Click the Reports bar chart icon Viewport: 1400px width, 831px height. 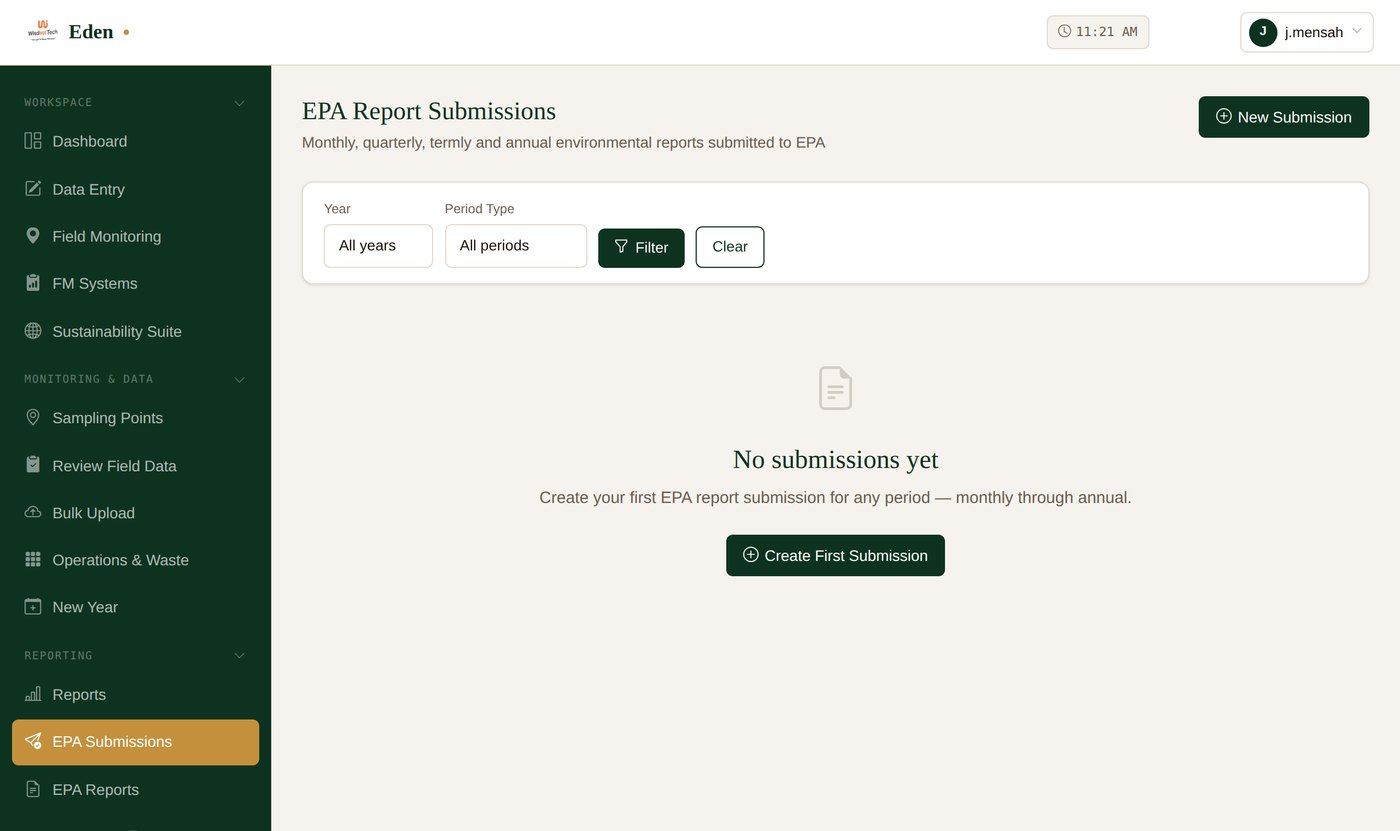pos(33,694)
